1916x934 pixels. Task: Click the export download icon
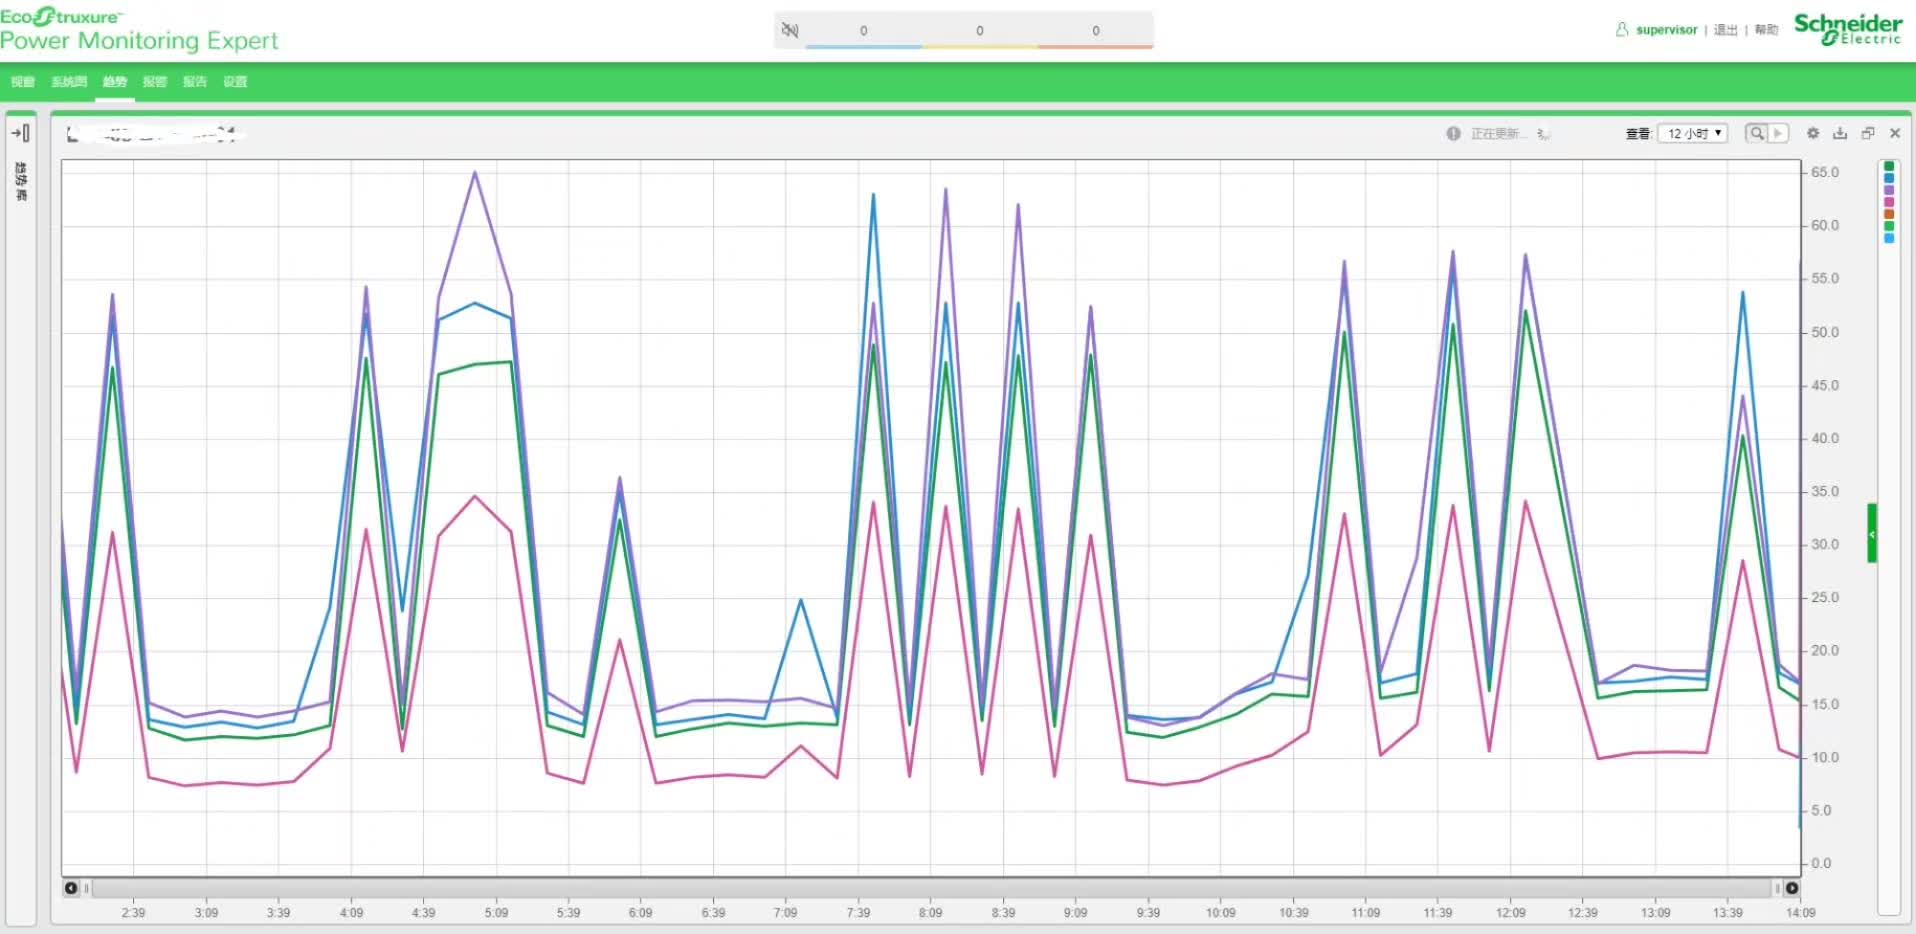[x=1839, y=133]
